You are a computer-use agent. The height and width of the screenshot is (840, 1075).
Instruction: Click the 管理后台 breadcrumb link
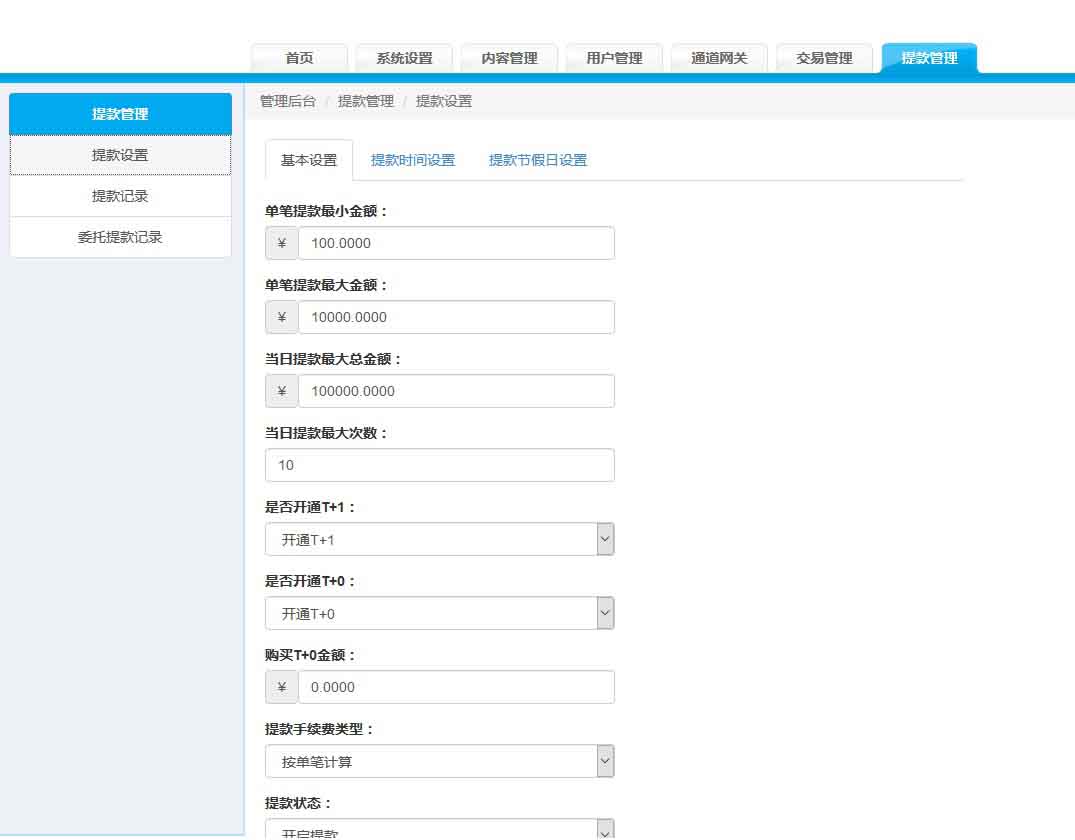[x=288, y=101]
